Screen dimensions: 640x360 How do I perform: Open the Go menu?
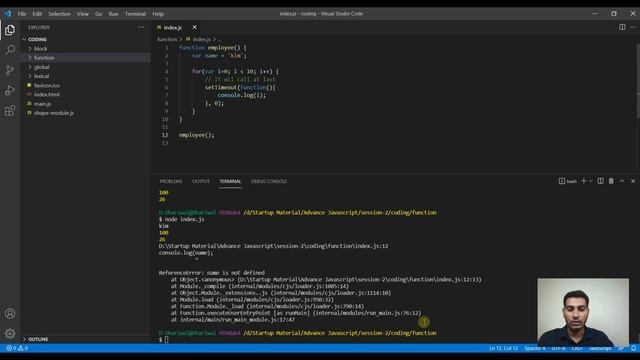(98, 14)
